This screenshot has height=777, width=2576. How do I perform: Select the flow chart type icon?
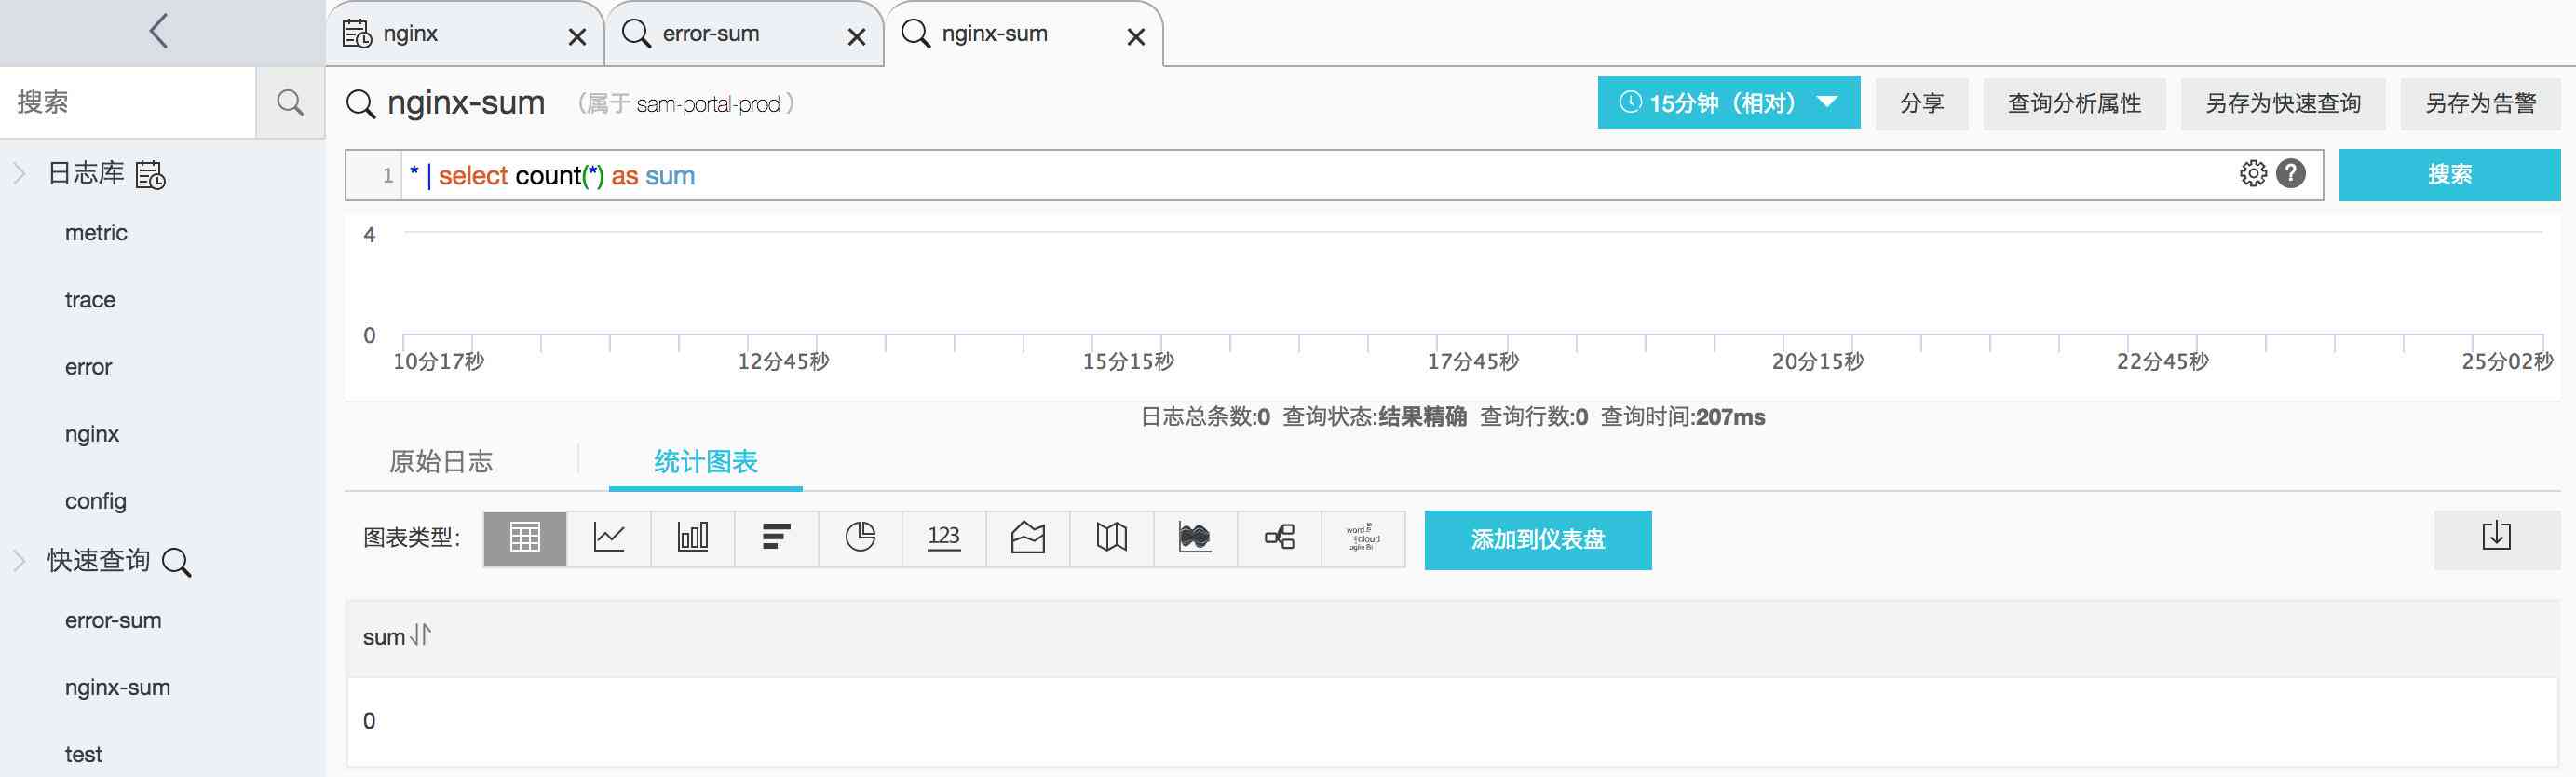[1196, 538]
